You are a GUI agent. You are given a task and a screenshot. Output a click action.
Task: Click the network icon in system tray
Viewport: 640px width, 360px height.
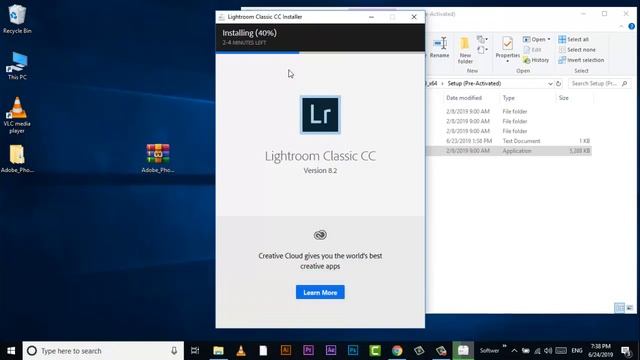(x=537, y=351)
